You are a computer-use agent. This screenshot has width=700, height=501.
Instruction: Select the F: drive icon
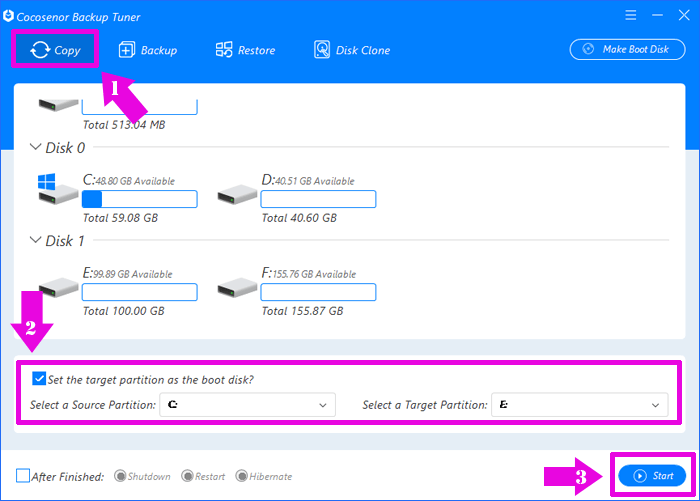(237, 288)
